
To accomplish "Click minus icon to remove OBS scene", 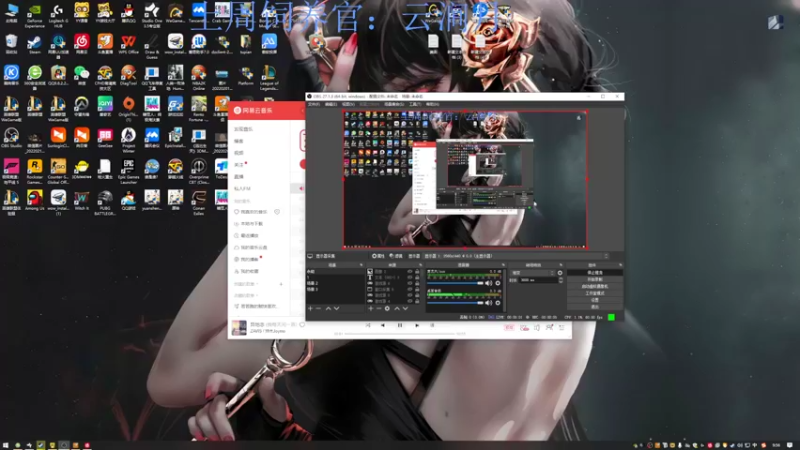I will (x=318, y=309).
